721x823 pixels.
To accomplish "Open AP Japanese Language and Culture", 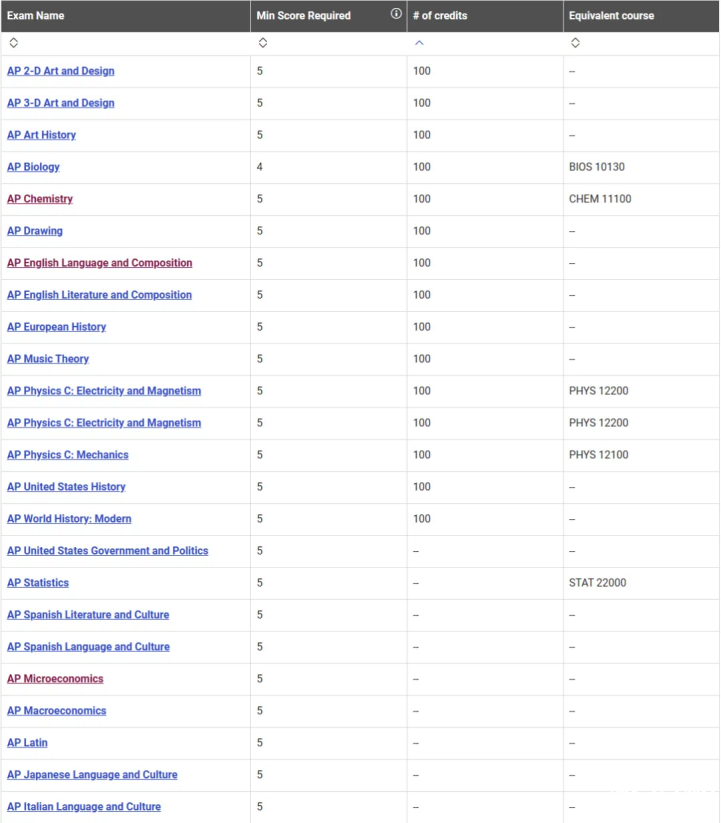I will pos(92,775).
